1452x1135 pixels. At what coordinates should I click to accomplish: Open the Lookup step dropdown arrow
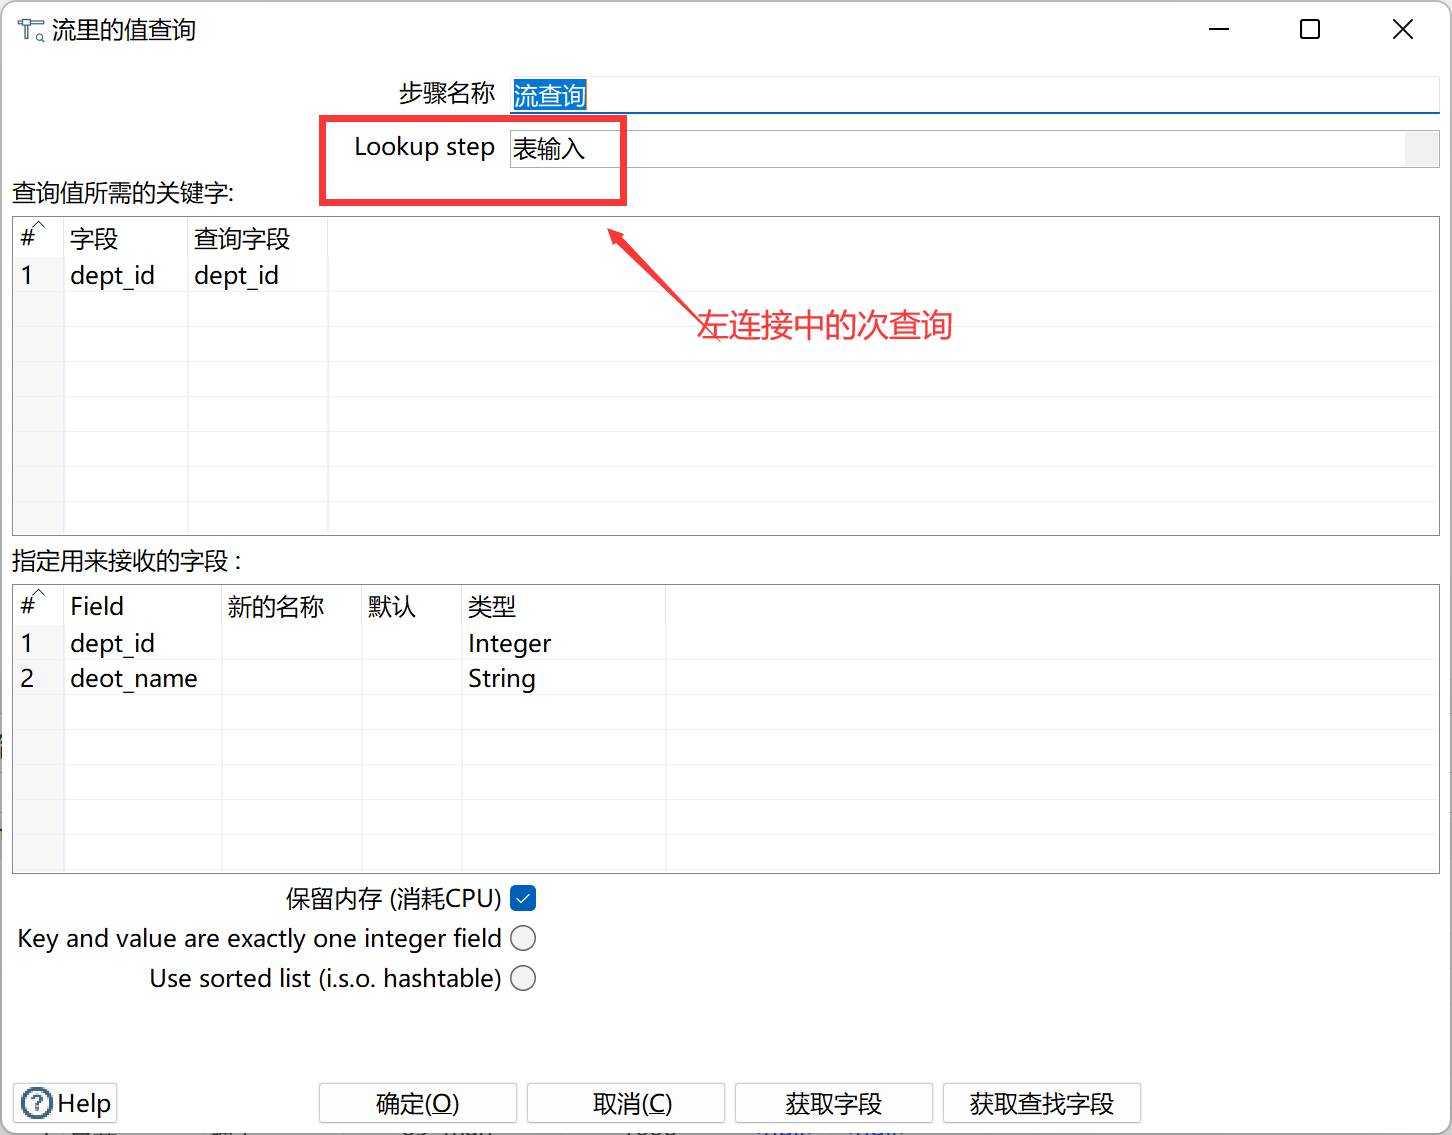(1421, 149)
